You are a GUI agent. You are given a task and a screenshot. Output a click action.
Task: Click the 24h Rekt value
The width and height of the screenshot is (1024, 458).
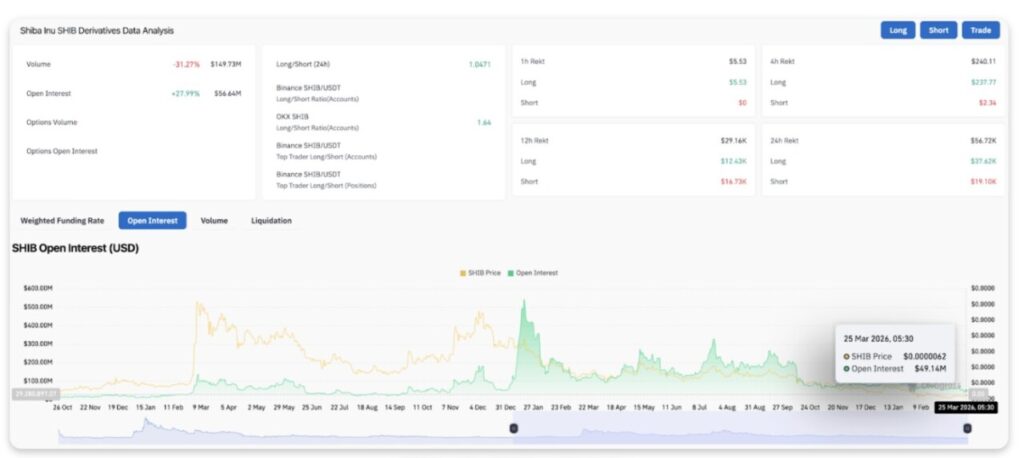tap(981, 140)
